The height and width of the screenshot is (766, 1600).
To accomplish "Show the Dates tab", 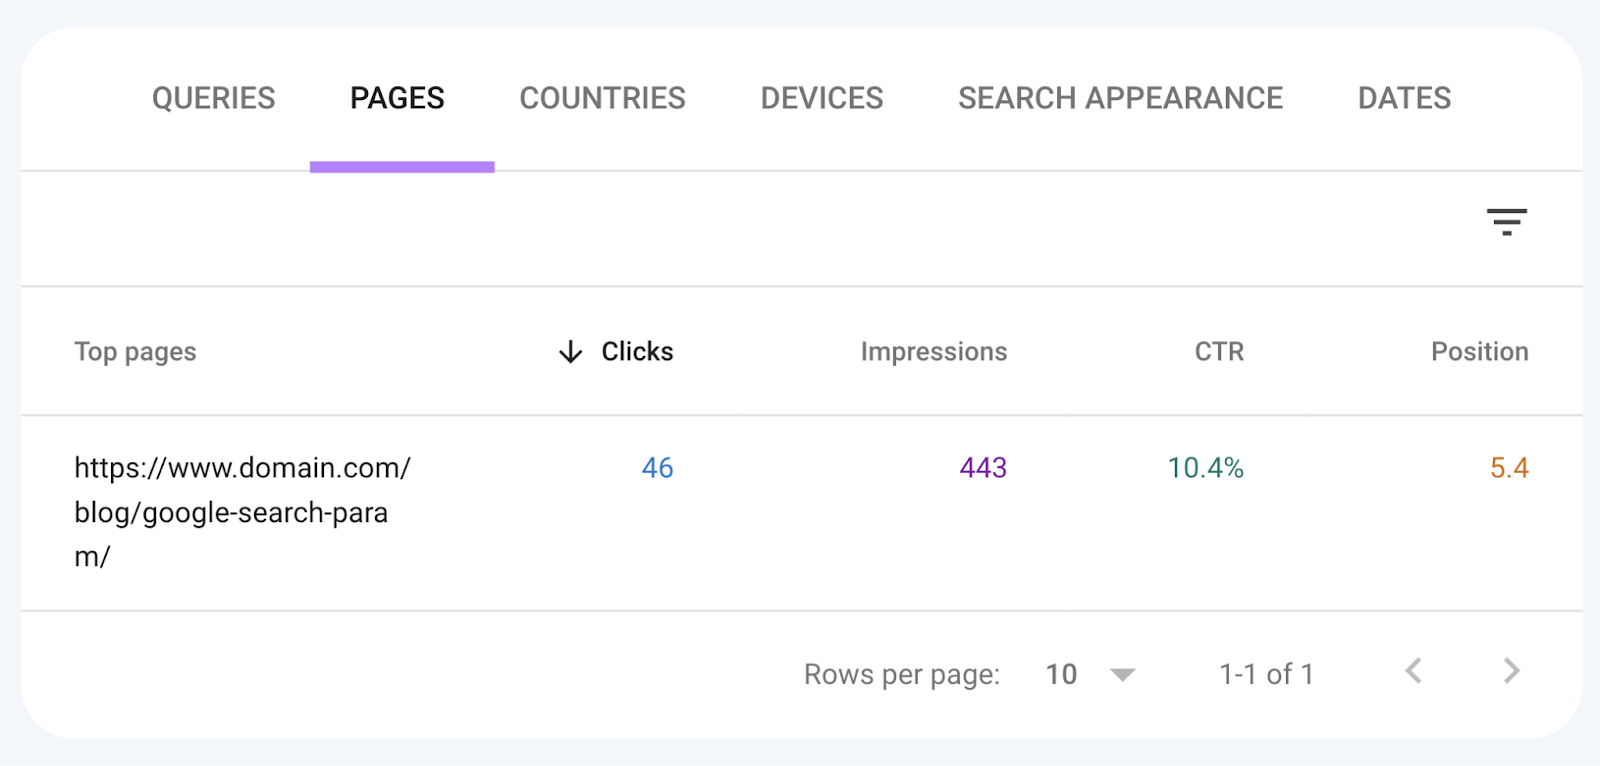I will 1404,98.
